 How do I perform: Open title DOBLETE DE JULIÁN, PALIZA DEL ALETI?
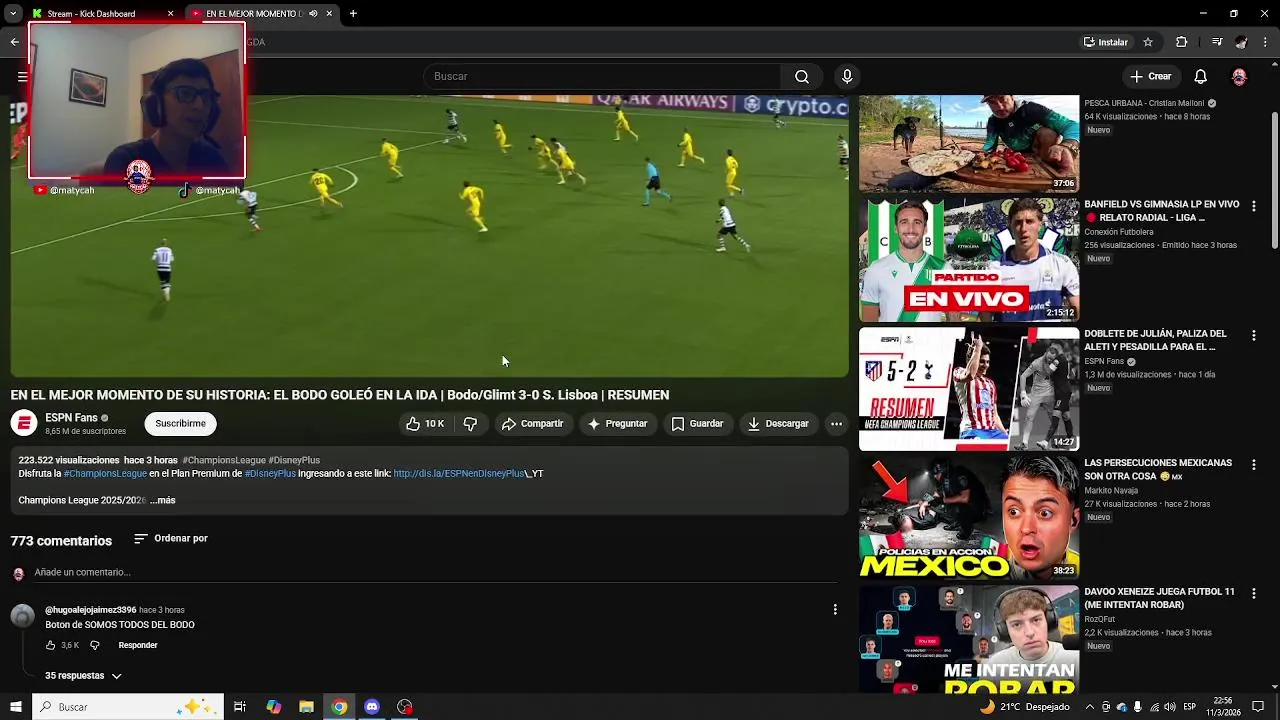(x=1155, y=340)
